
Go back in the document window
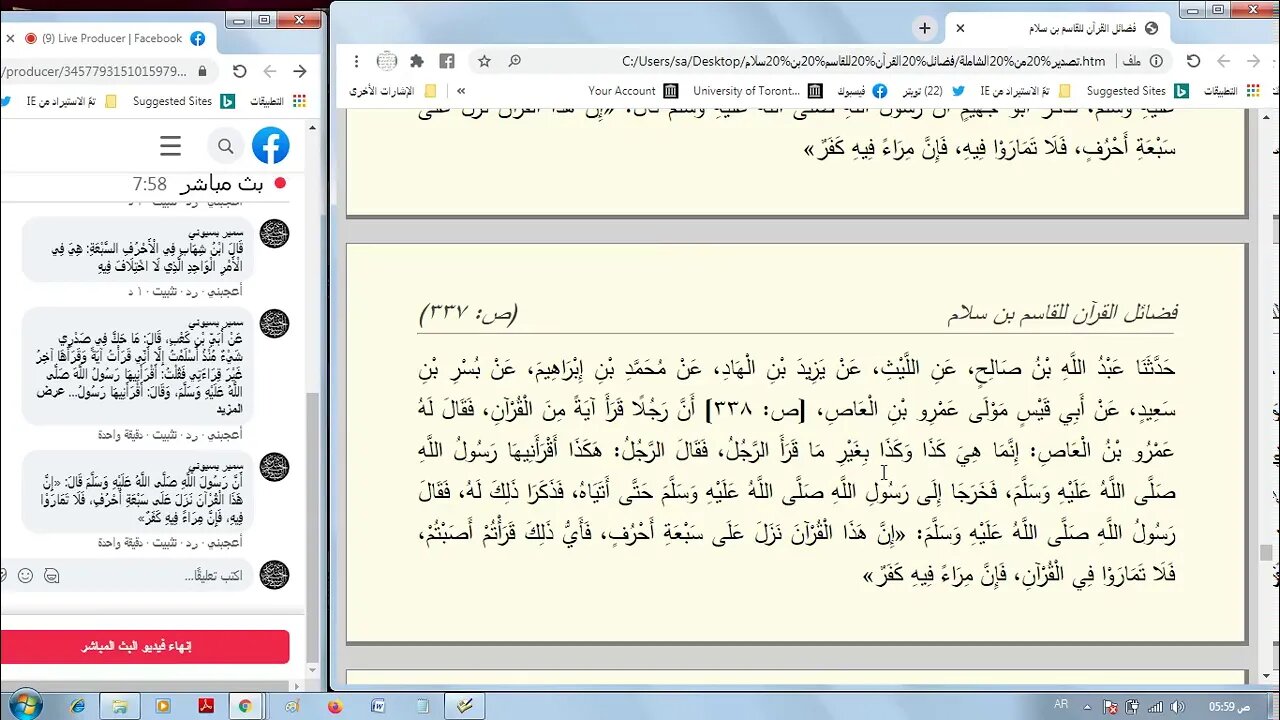point(1223,61)
